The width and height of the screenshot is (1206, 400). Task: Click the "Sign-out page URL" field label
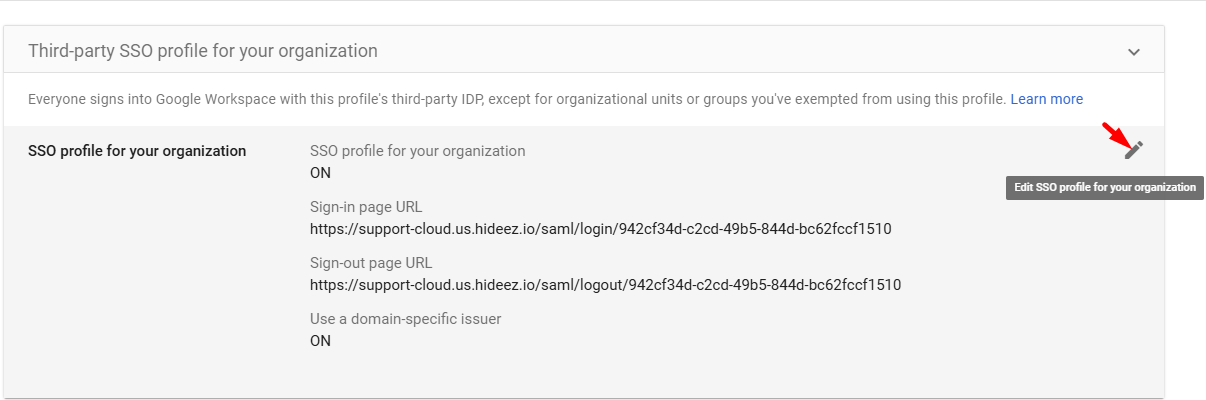coord(371,263)
